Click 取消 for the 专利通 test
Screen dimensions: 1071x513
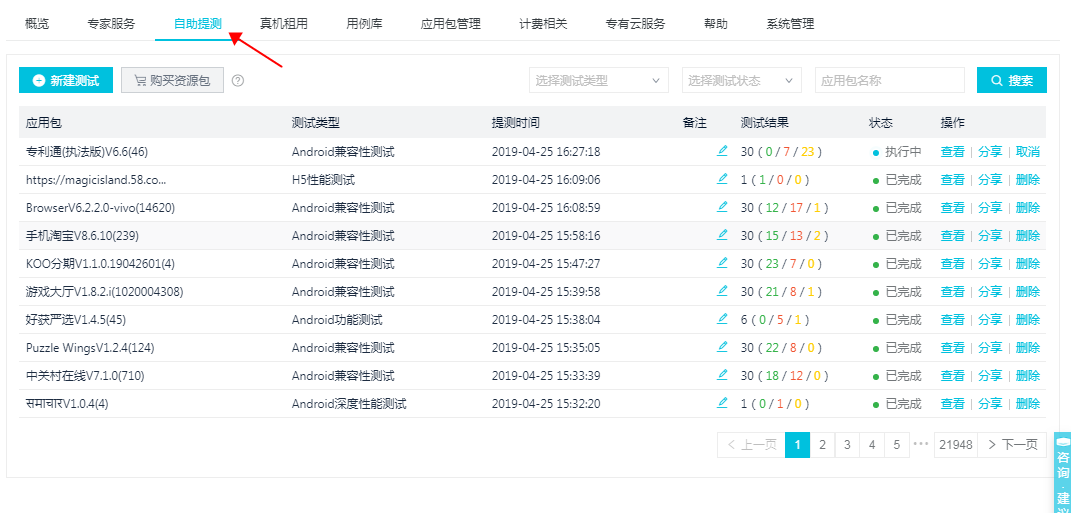1027,152
